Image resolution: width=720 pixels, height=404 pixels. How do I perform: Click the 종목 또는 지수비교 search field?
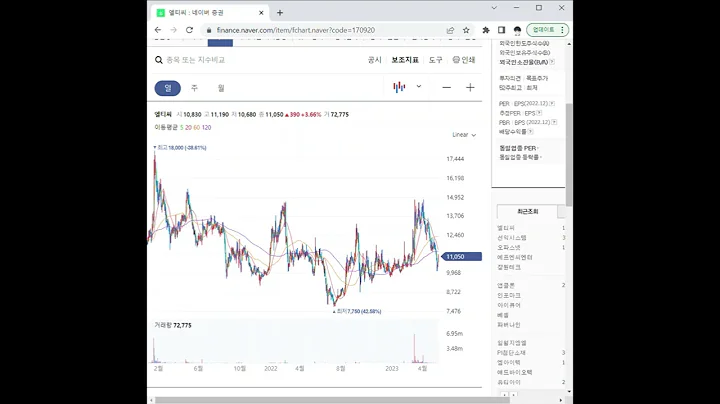point(196,60)
